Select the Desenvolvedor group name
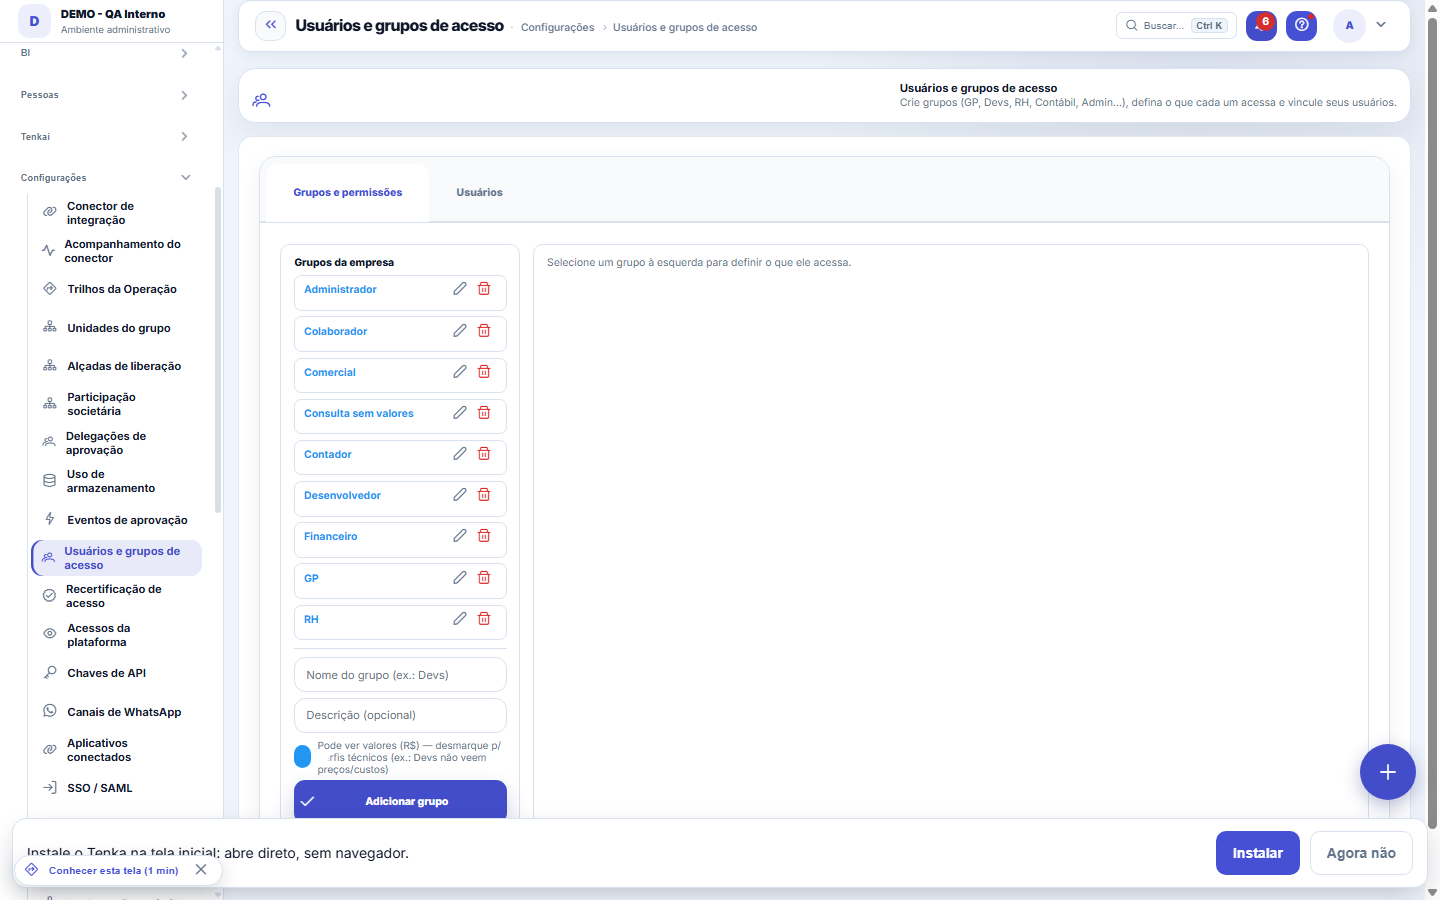The width and height of the screenshot is (1440, 900). pos(342,496)
